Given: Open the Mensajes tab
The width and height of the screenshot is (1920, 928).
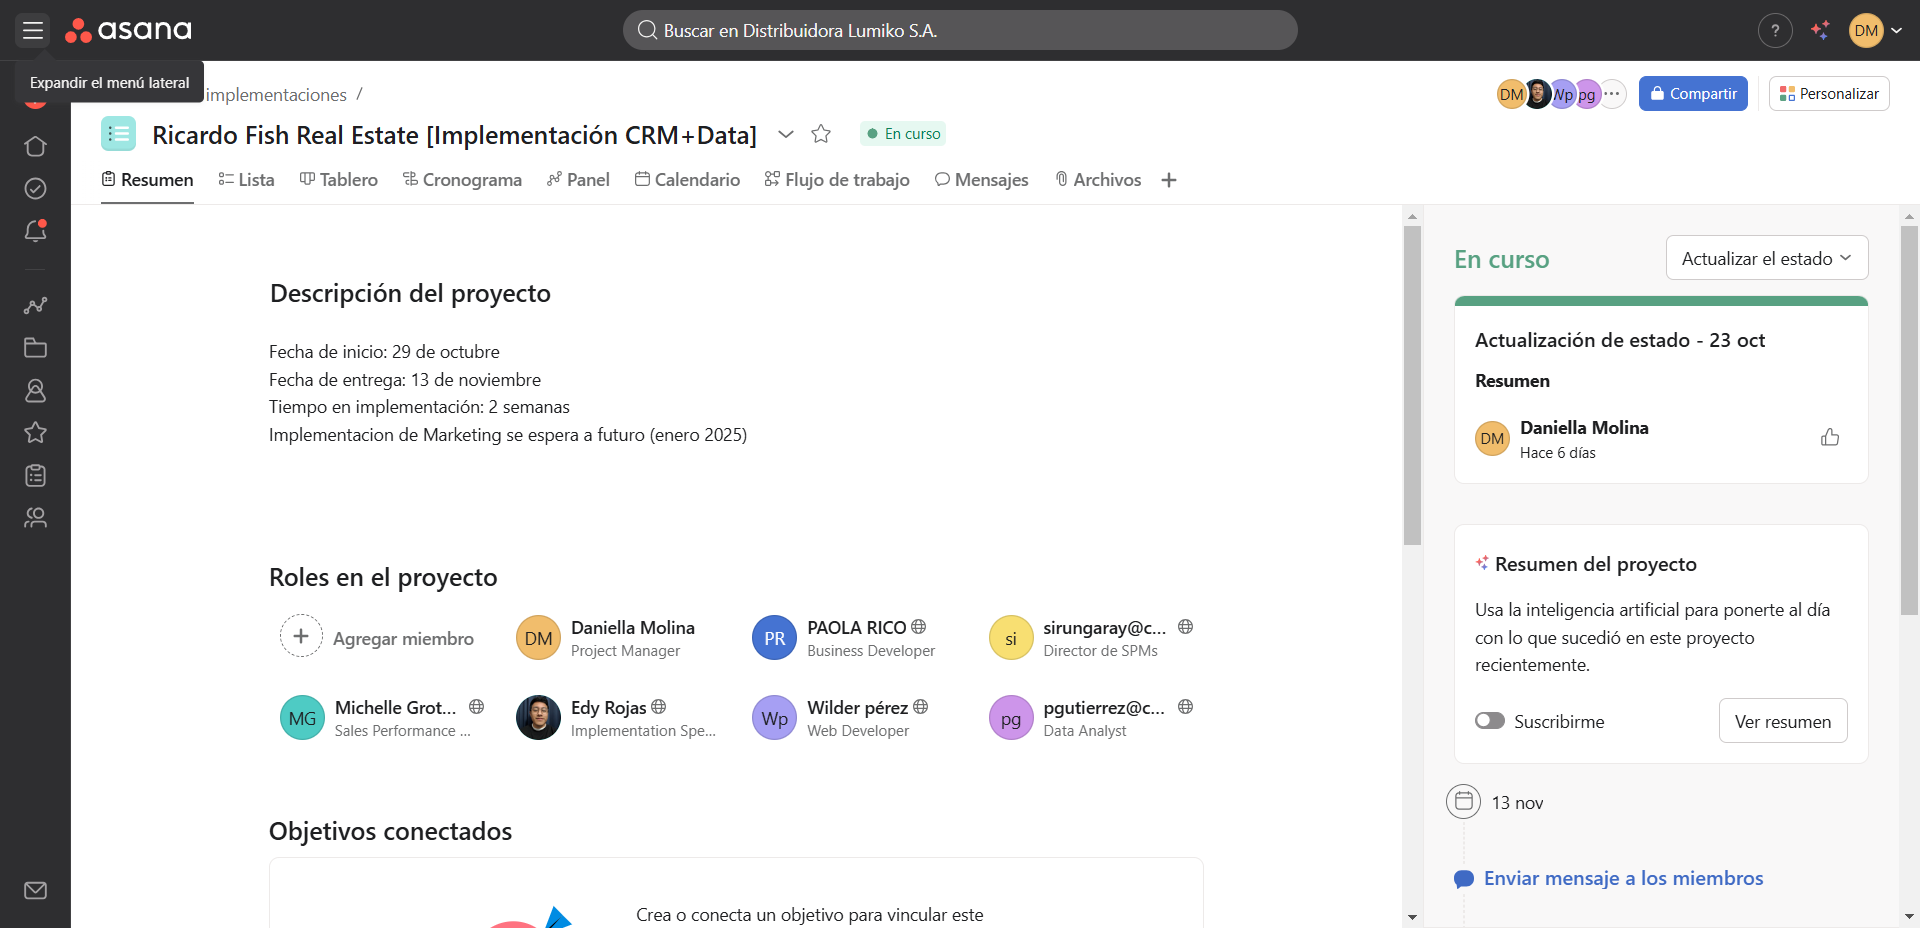Looking at the screenshot, I should tap(981, 180).
